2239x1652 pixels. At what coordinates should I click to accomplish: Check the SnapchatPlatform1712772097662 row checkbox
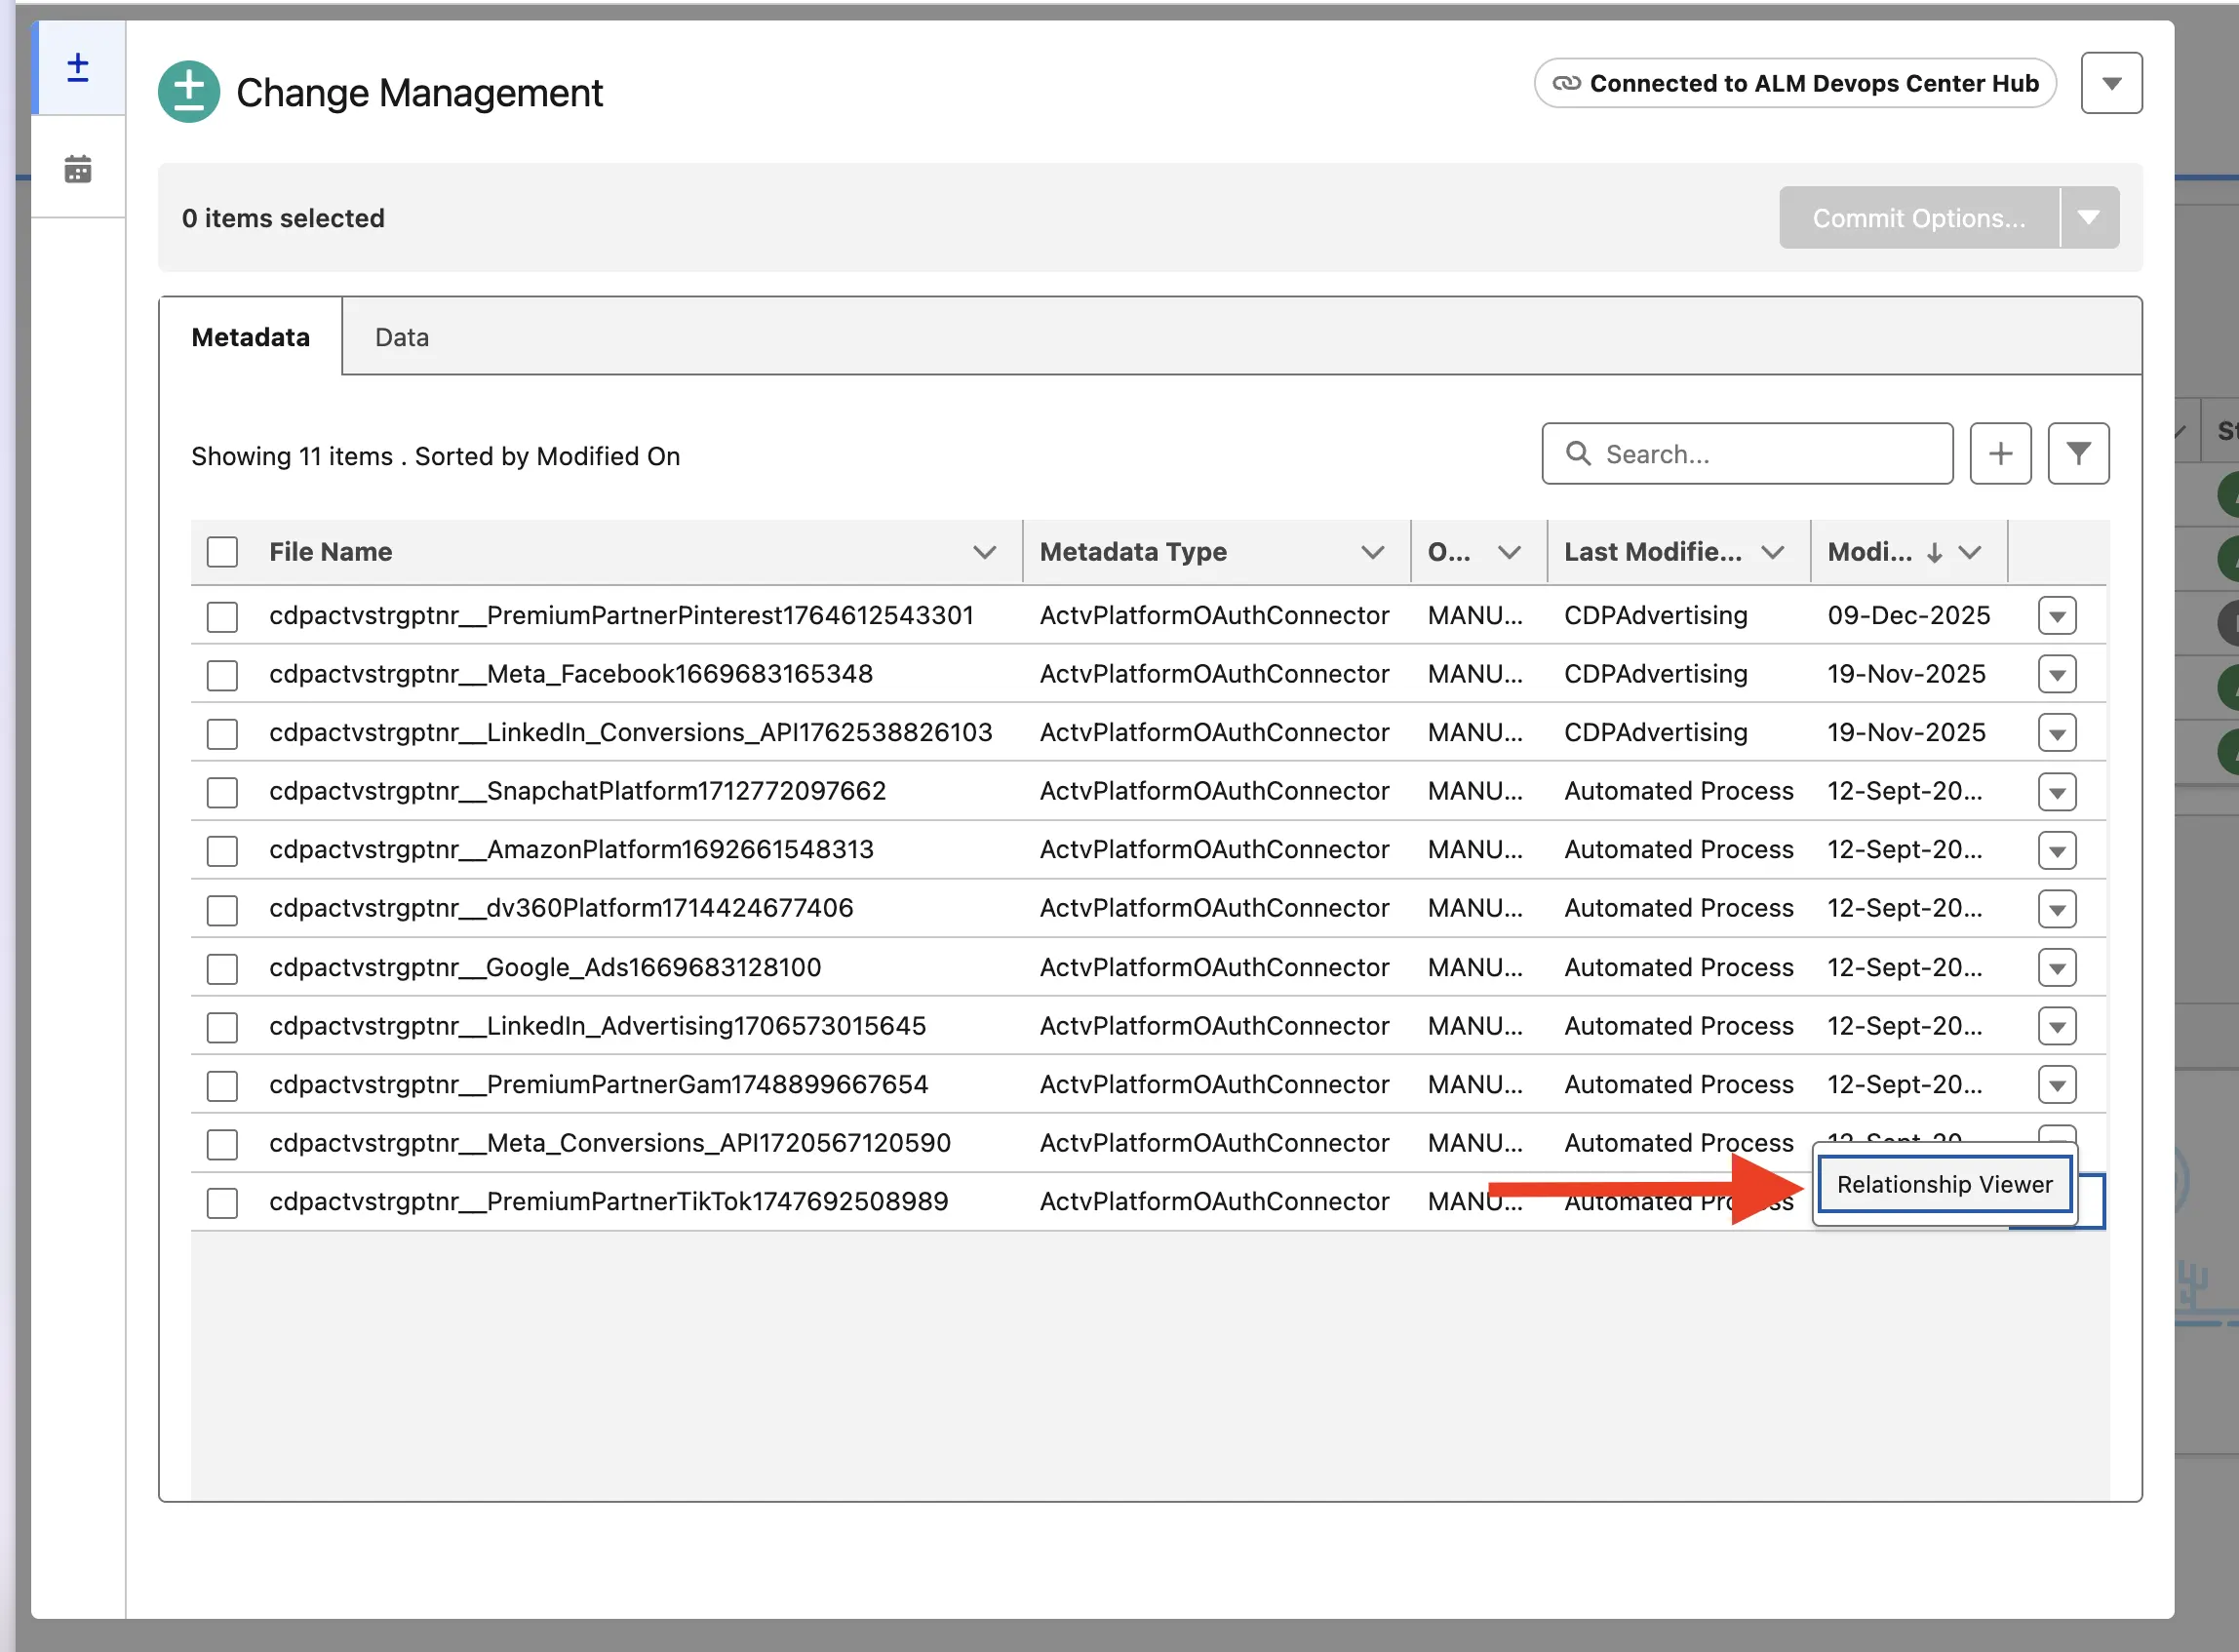coord(222,792)
